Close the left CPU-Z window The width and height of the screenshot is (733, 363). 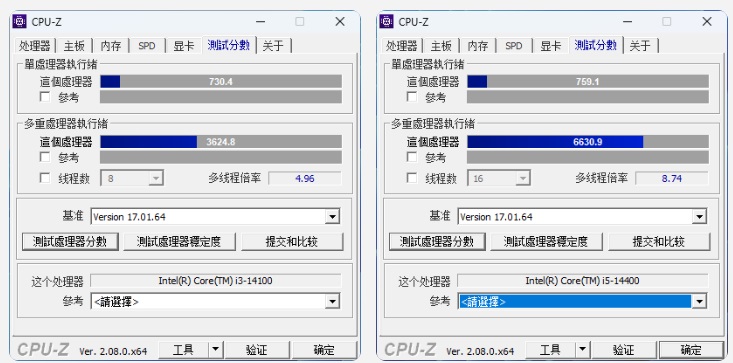(x=340, y=21)
